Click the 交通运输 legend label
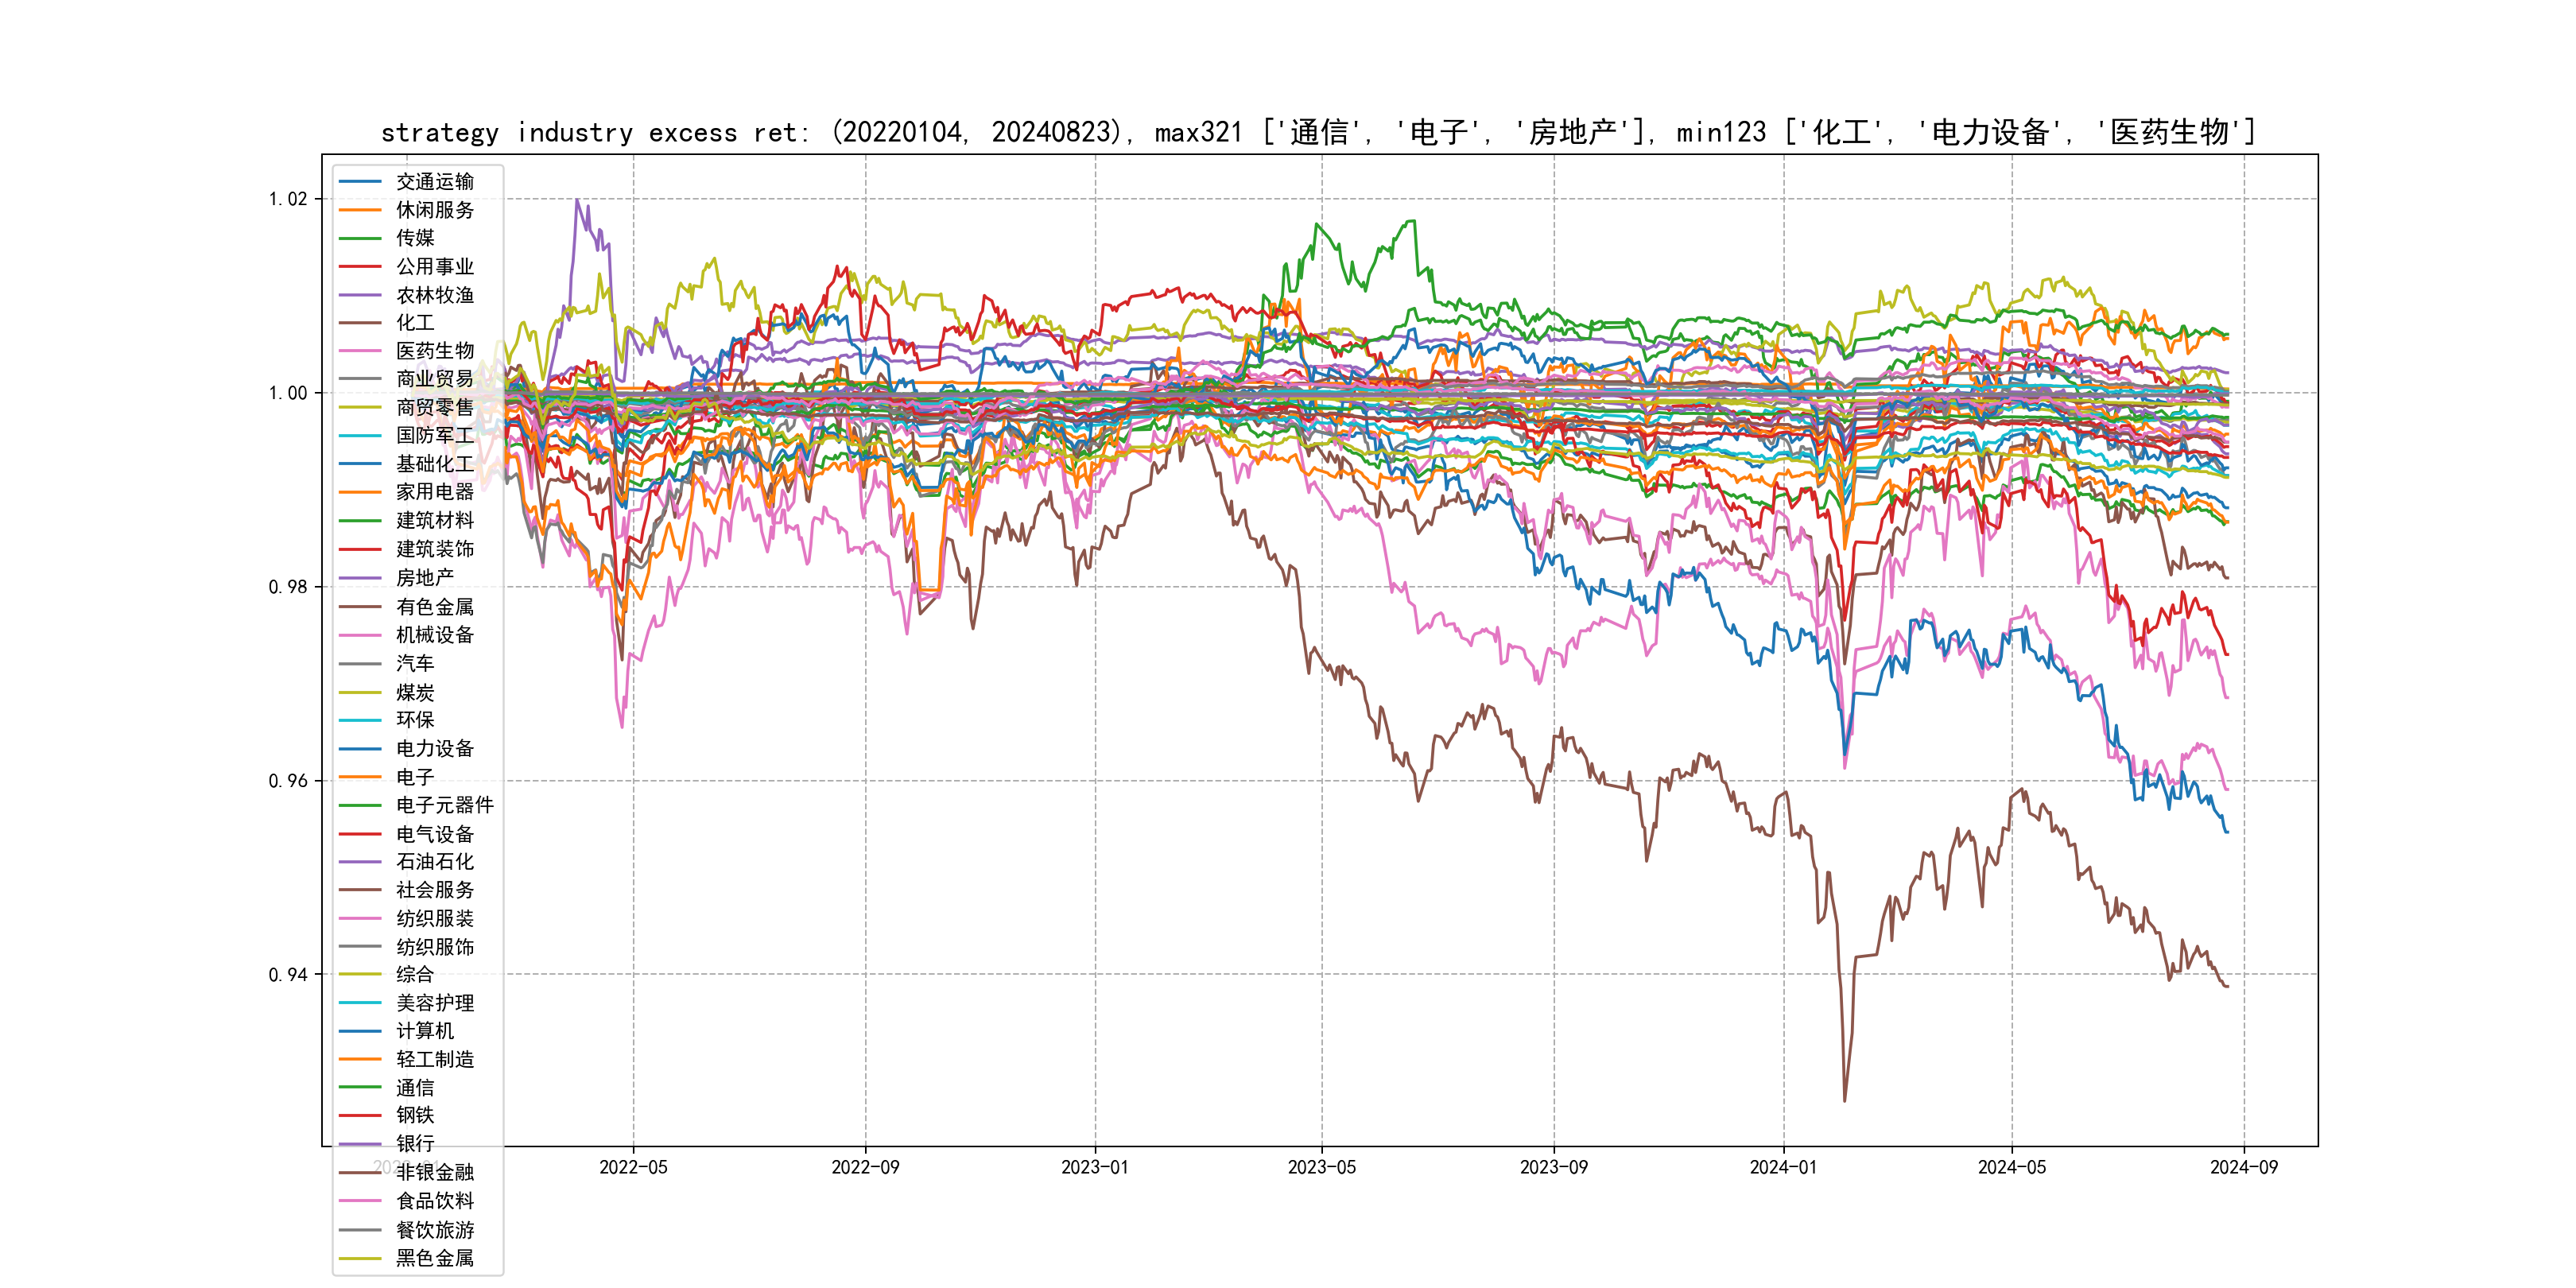 click(434, 181)
